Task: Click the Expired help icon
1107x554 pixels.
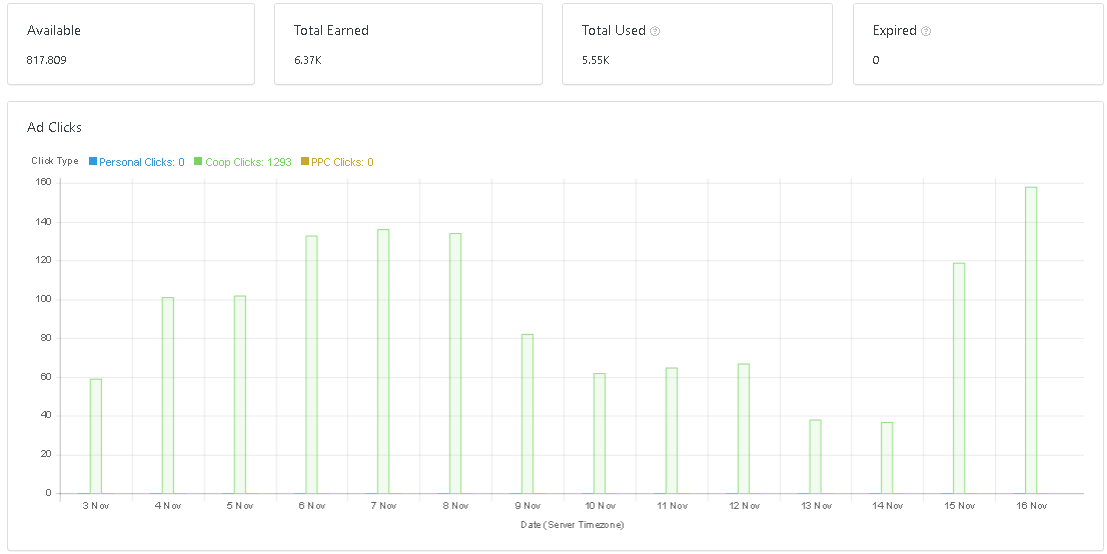Action: [926, 31]
